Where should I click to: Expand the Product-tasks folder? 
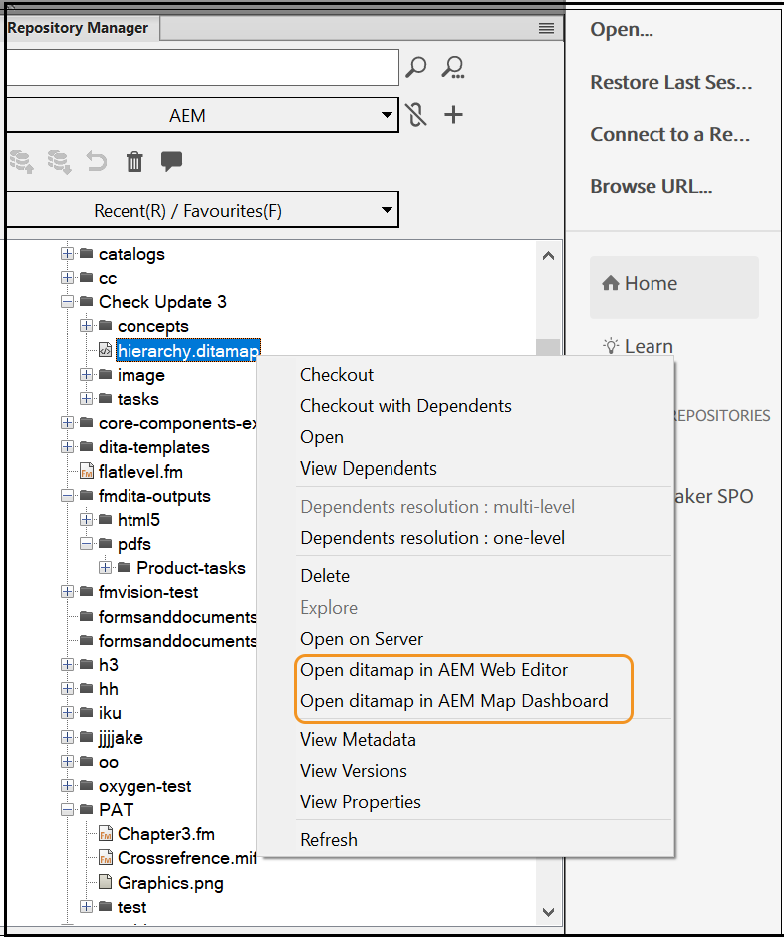(106, 568)
